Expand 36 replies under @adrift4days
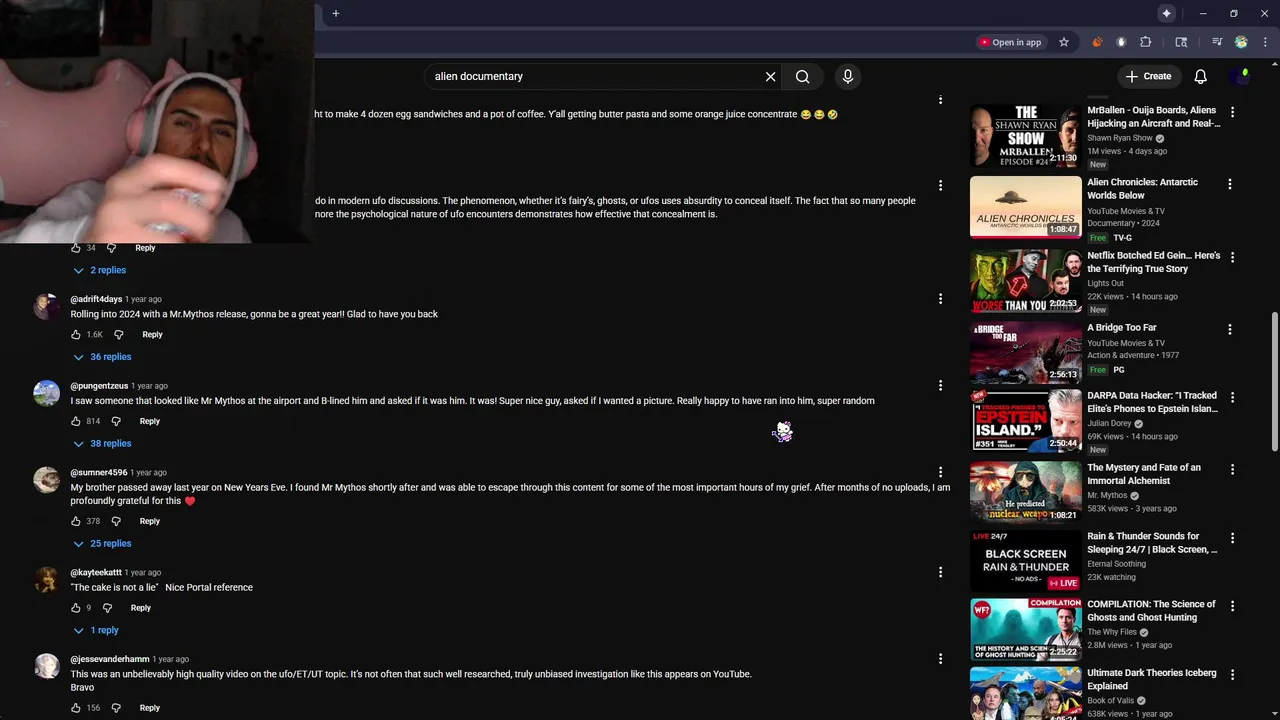The image size is (1280, 720). [102, 357]
